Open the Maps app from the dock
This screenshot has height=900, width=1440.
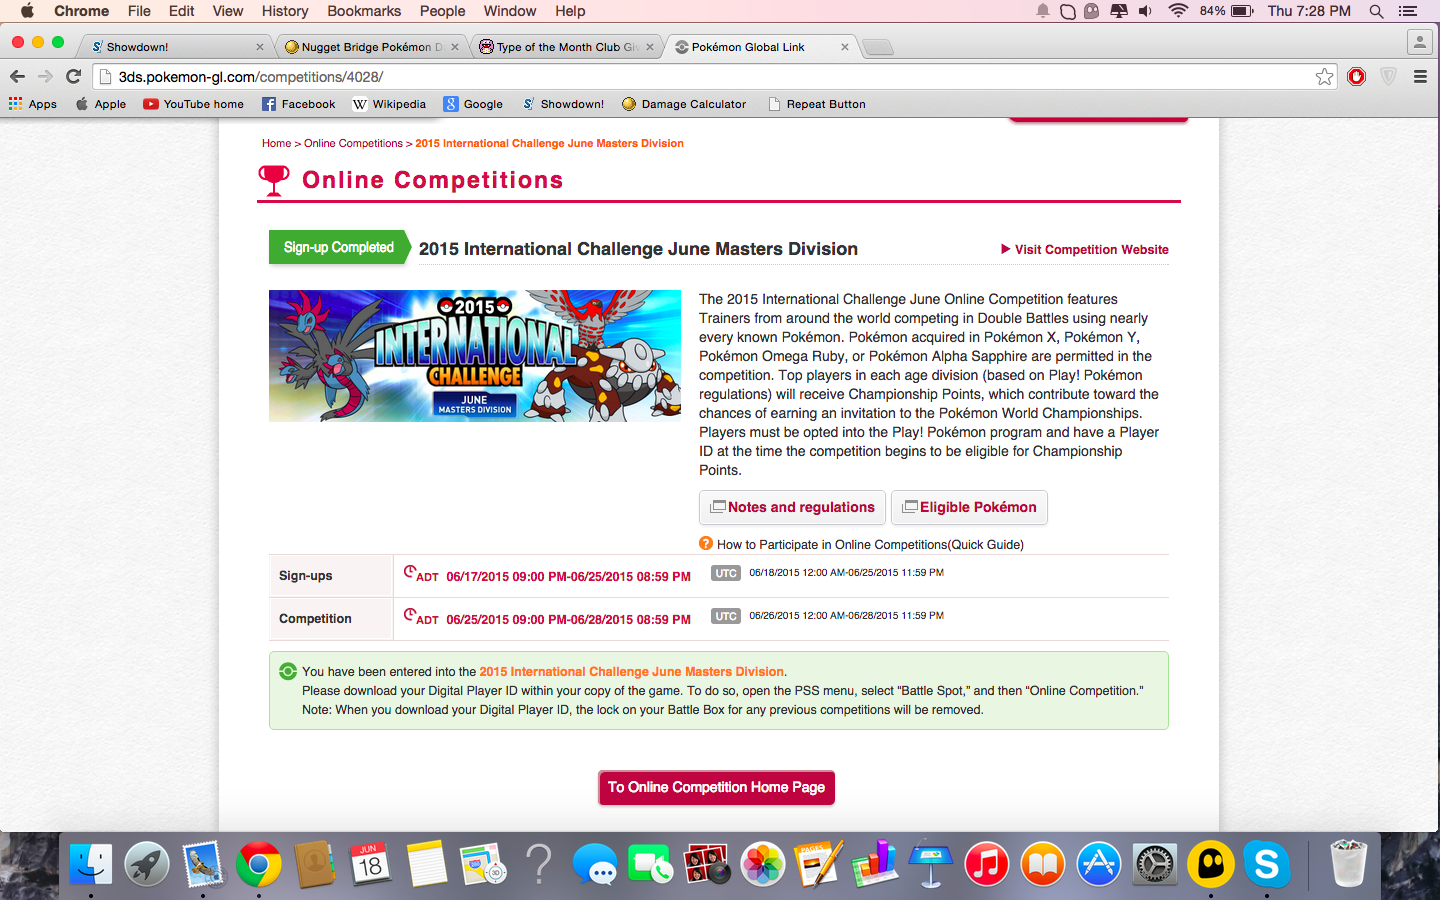coord(483,864)
